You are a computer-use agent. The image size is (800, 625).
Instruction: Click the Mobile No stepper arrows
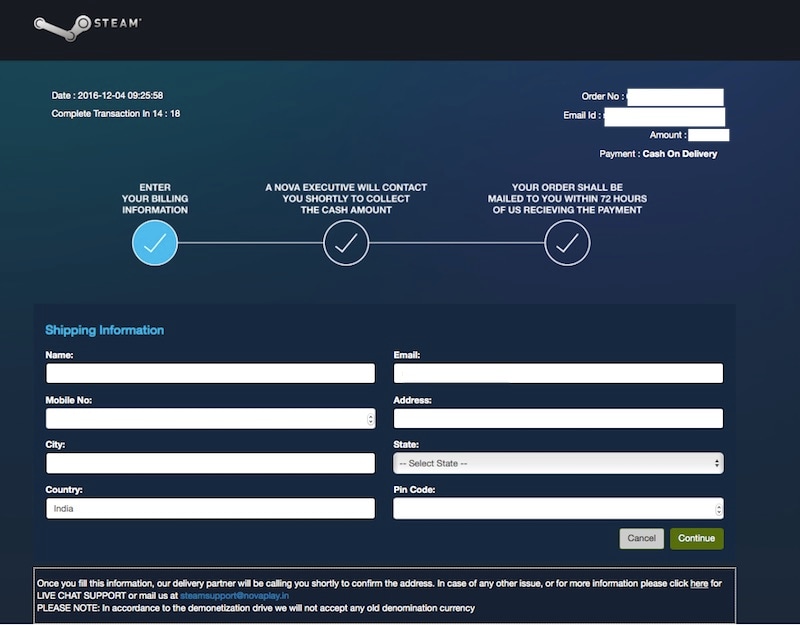[370, 419]
